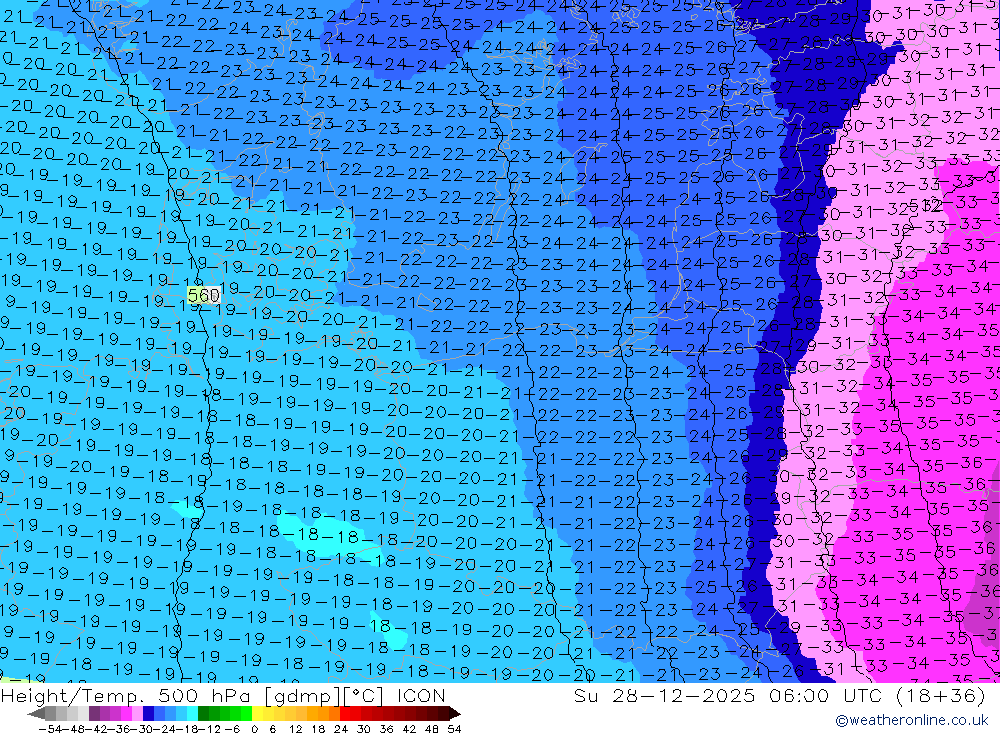Pick the bright red legend swatch at 24
Screen dimensions: 1000x733
345,714
